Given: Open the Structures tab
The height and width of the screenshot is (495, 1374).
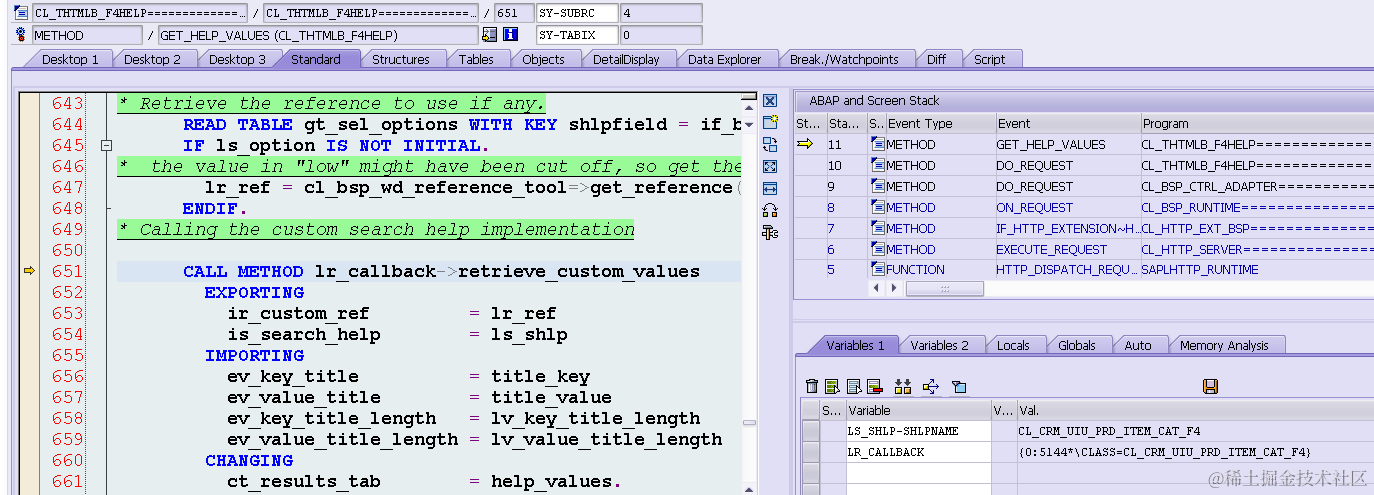Looking at the screenshot, I should (x=400, y=59).
